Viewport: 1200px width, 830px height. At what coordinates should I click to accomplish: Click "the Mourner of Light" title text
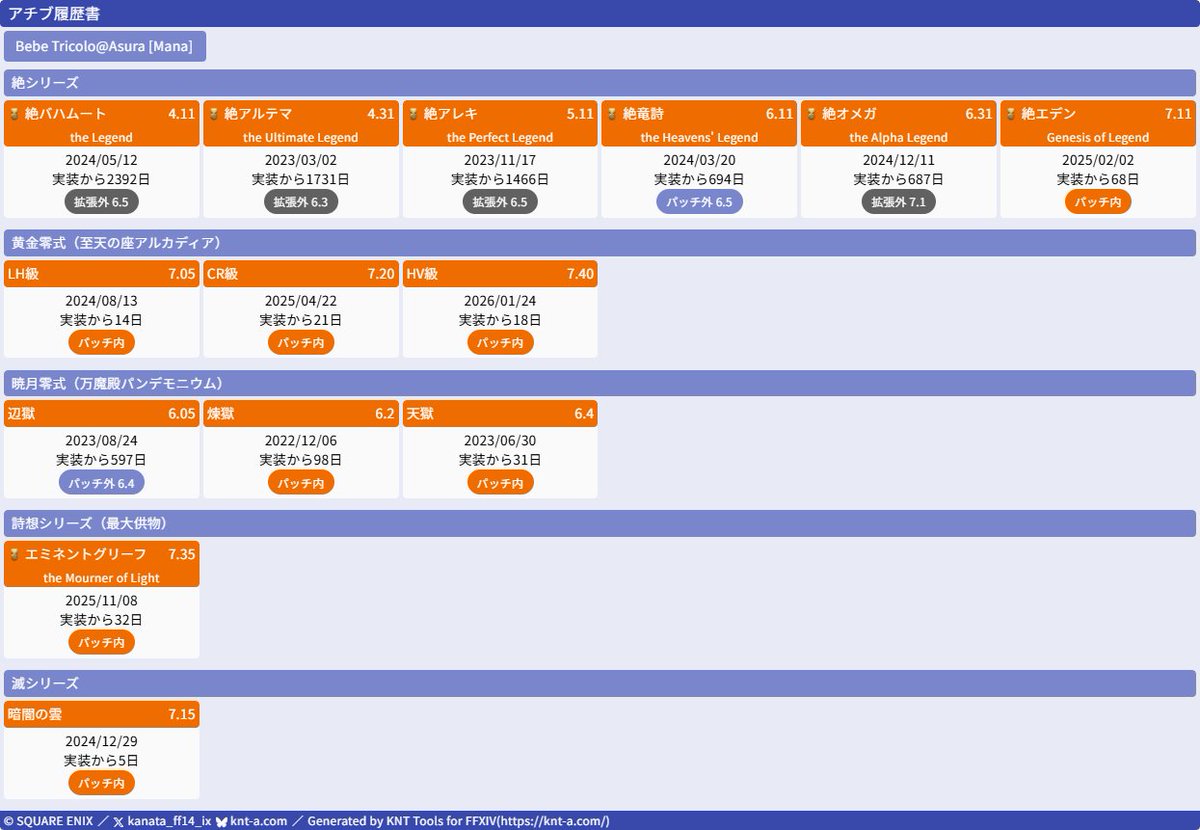coord(101,578)
